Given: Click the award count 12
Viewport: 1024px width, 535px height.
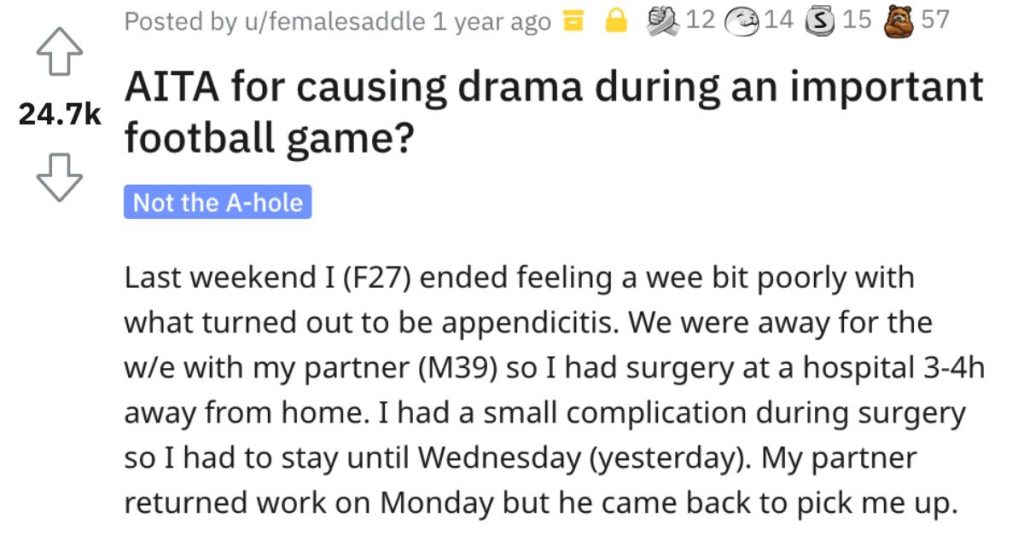Looking at the screenshot, I should click(700, 20).
